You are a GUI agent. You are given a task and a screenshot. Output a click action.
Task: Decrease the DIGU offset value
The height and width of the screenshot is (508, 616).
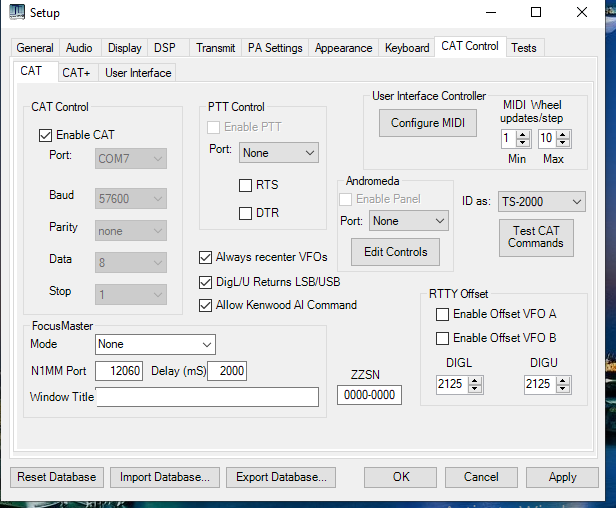coord(563,389)
